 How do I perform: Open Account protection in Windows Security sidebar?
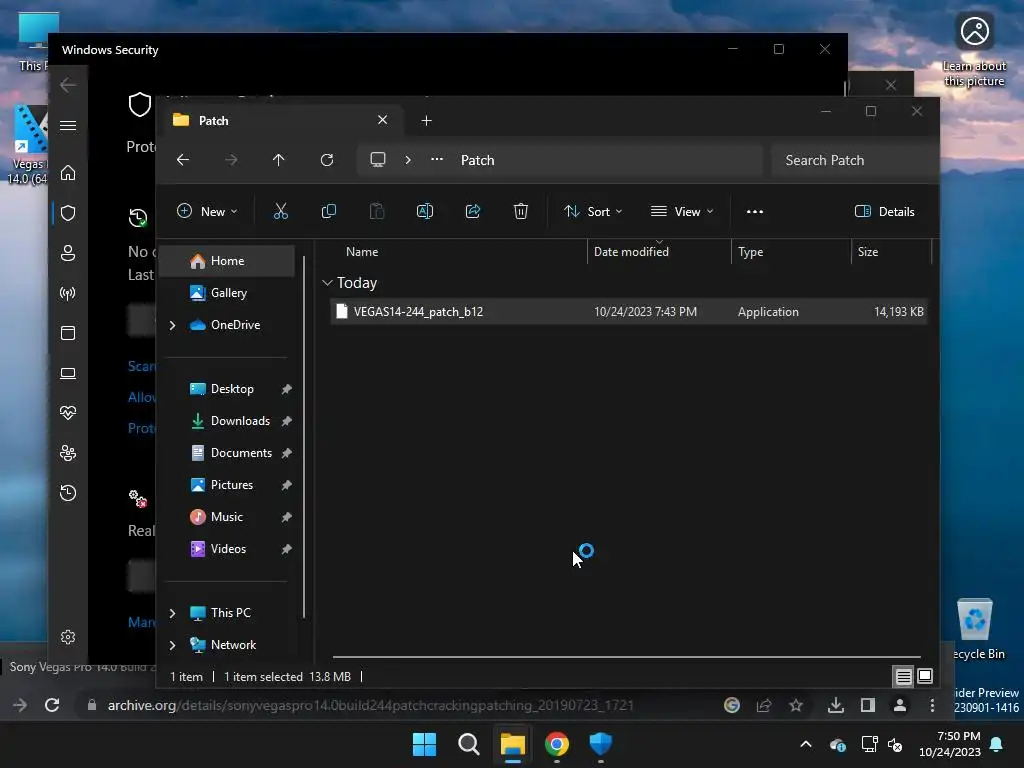[x=68, y=253]
